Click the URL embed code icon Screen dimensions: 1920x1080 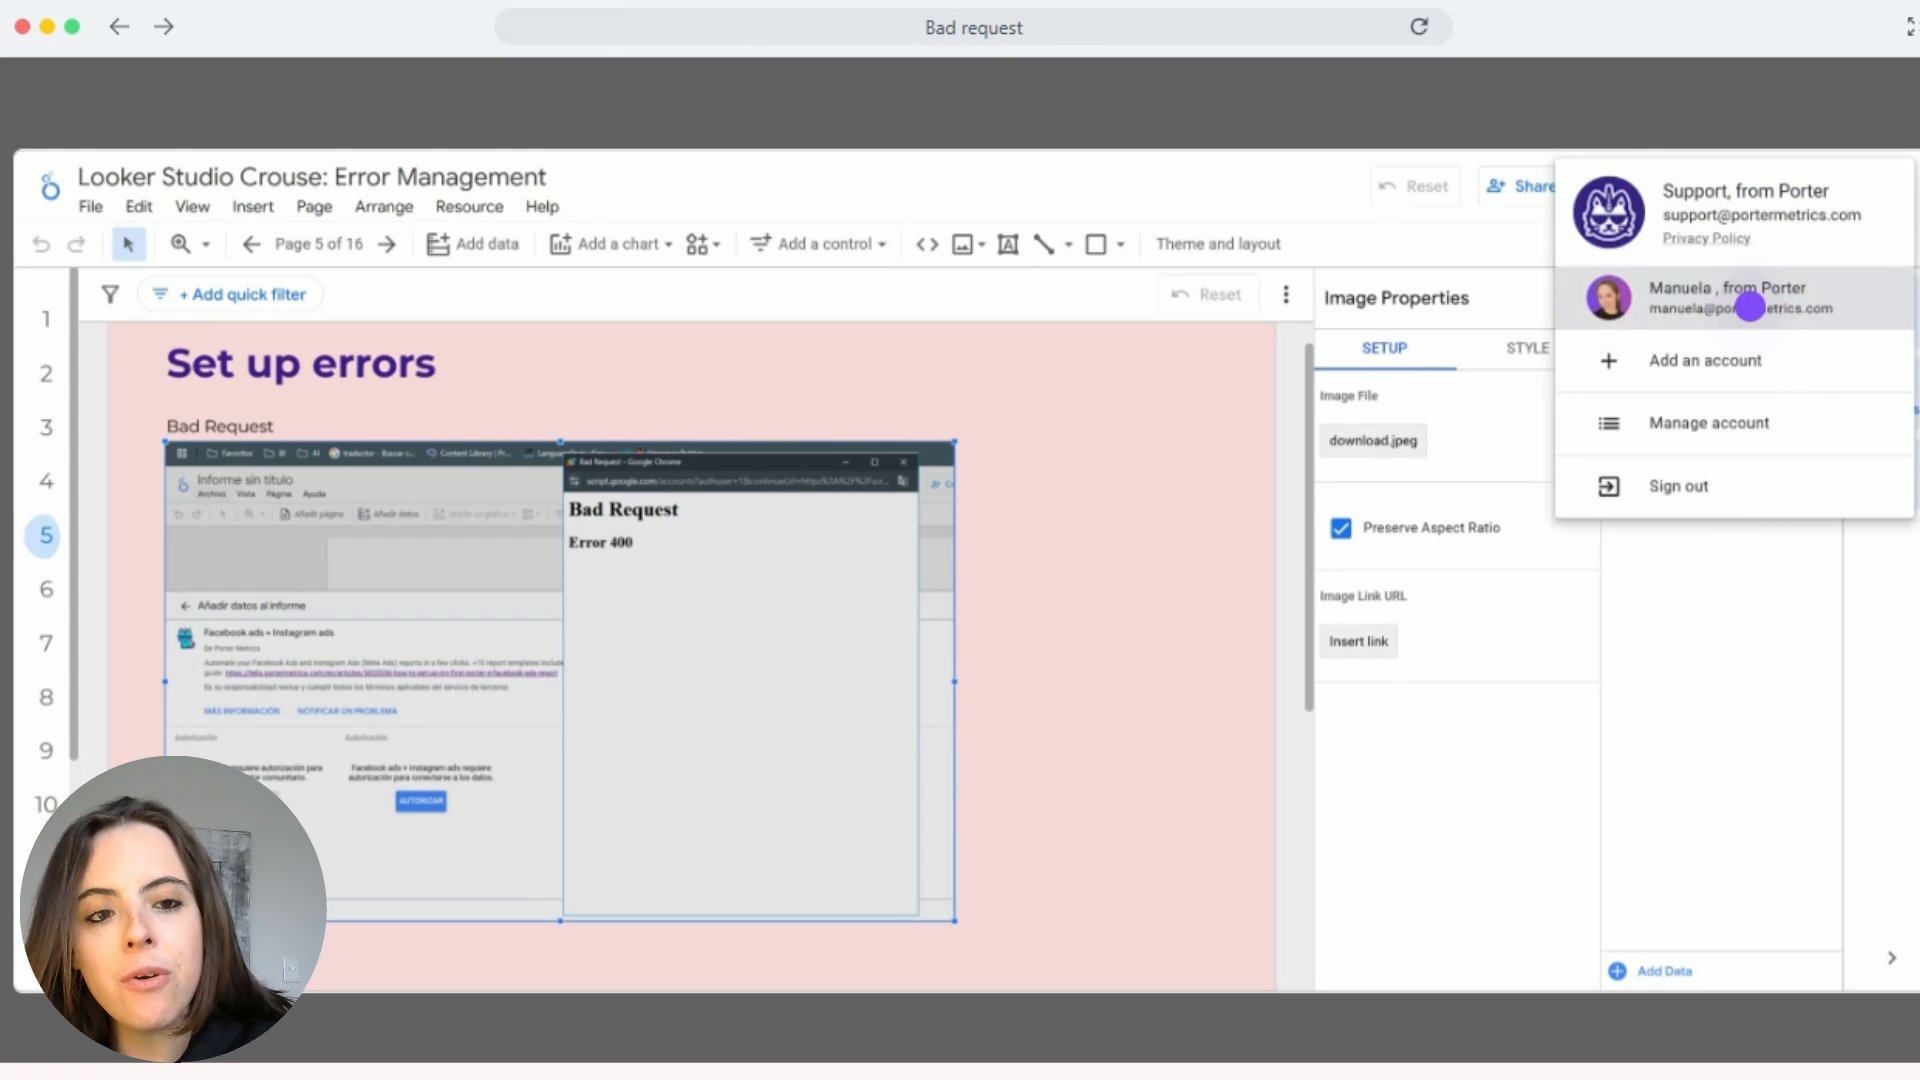(927, 244)
